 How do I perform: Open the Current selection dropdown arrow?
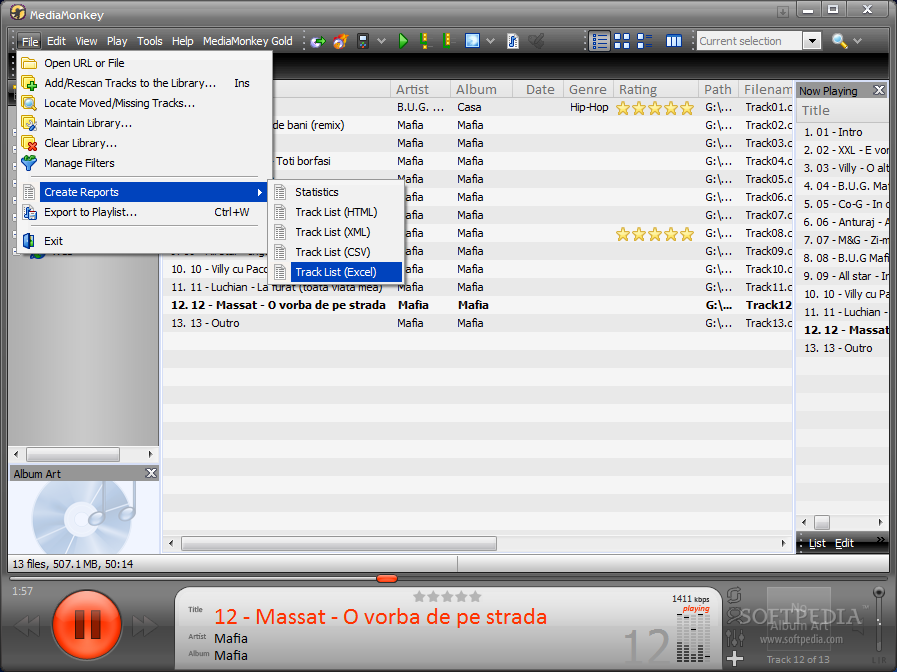coord(812,41)
